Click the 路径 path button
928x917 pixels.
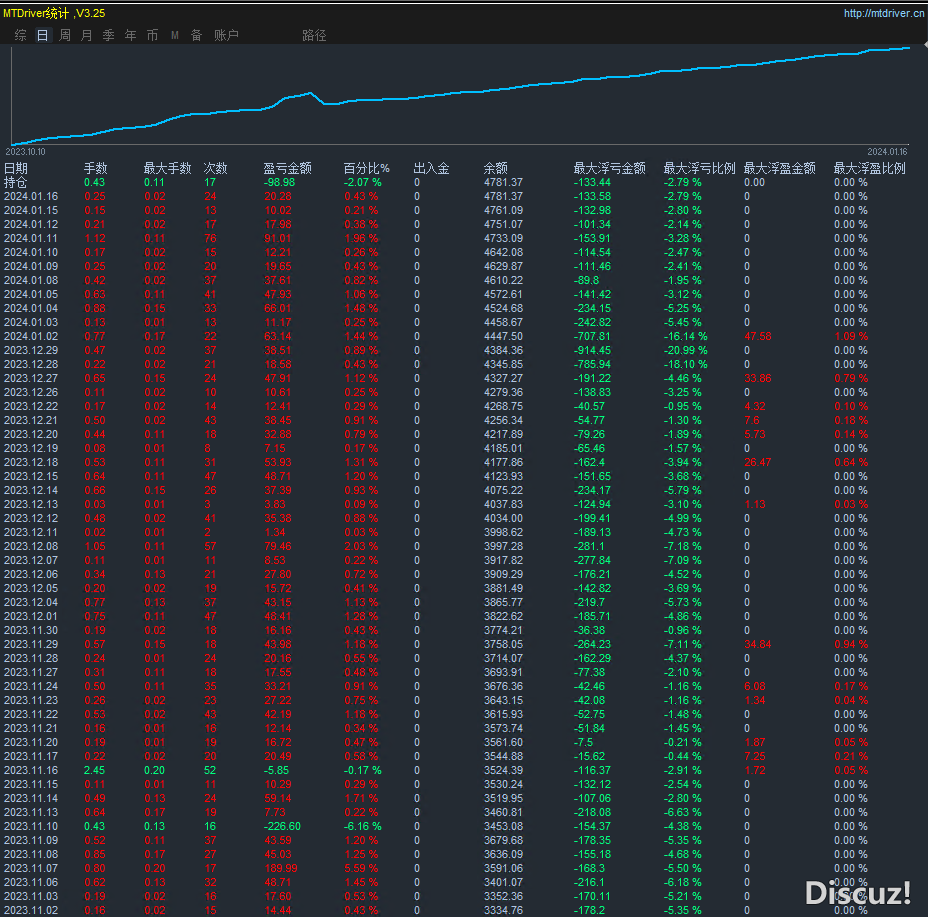(314, 35)
